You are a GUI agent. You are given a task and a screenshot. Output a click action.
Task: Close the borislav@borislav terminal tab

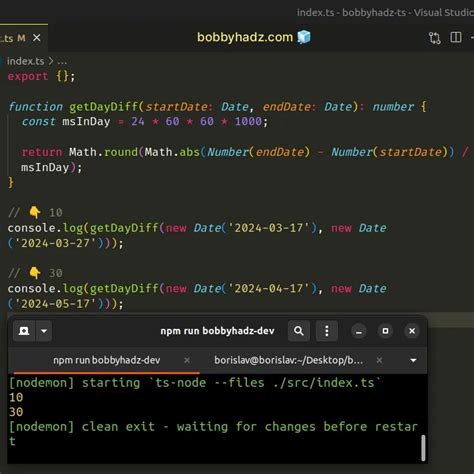point(379,360)
